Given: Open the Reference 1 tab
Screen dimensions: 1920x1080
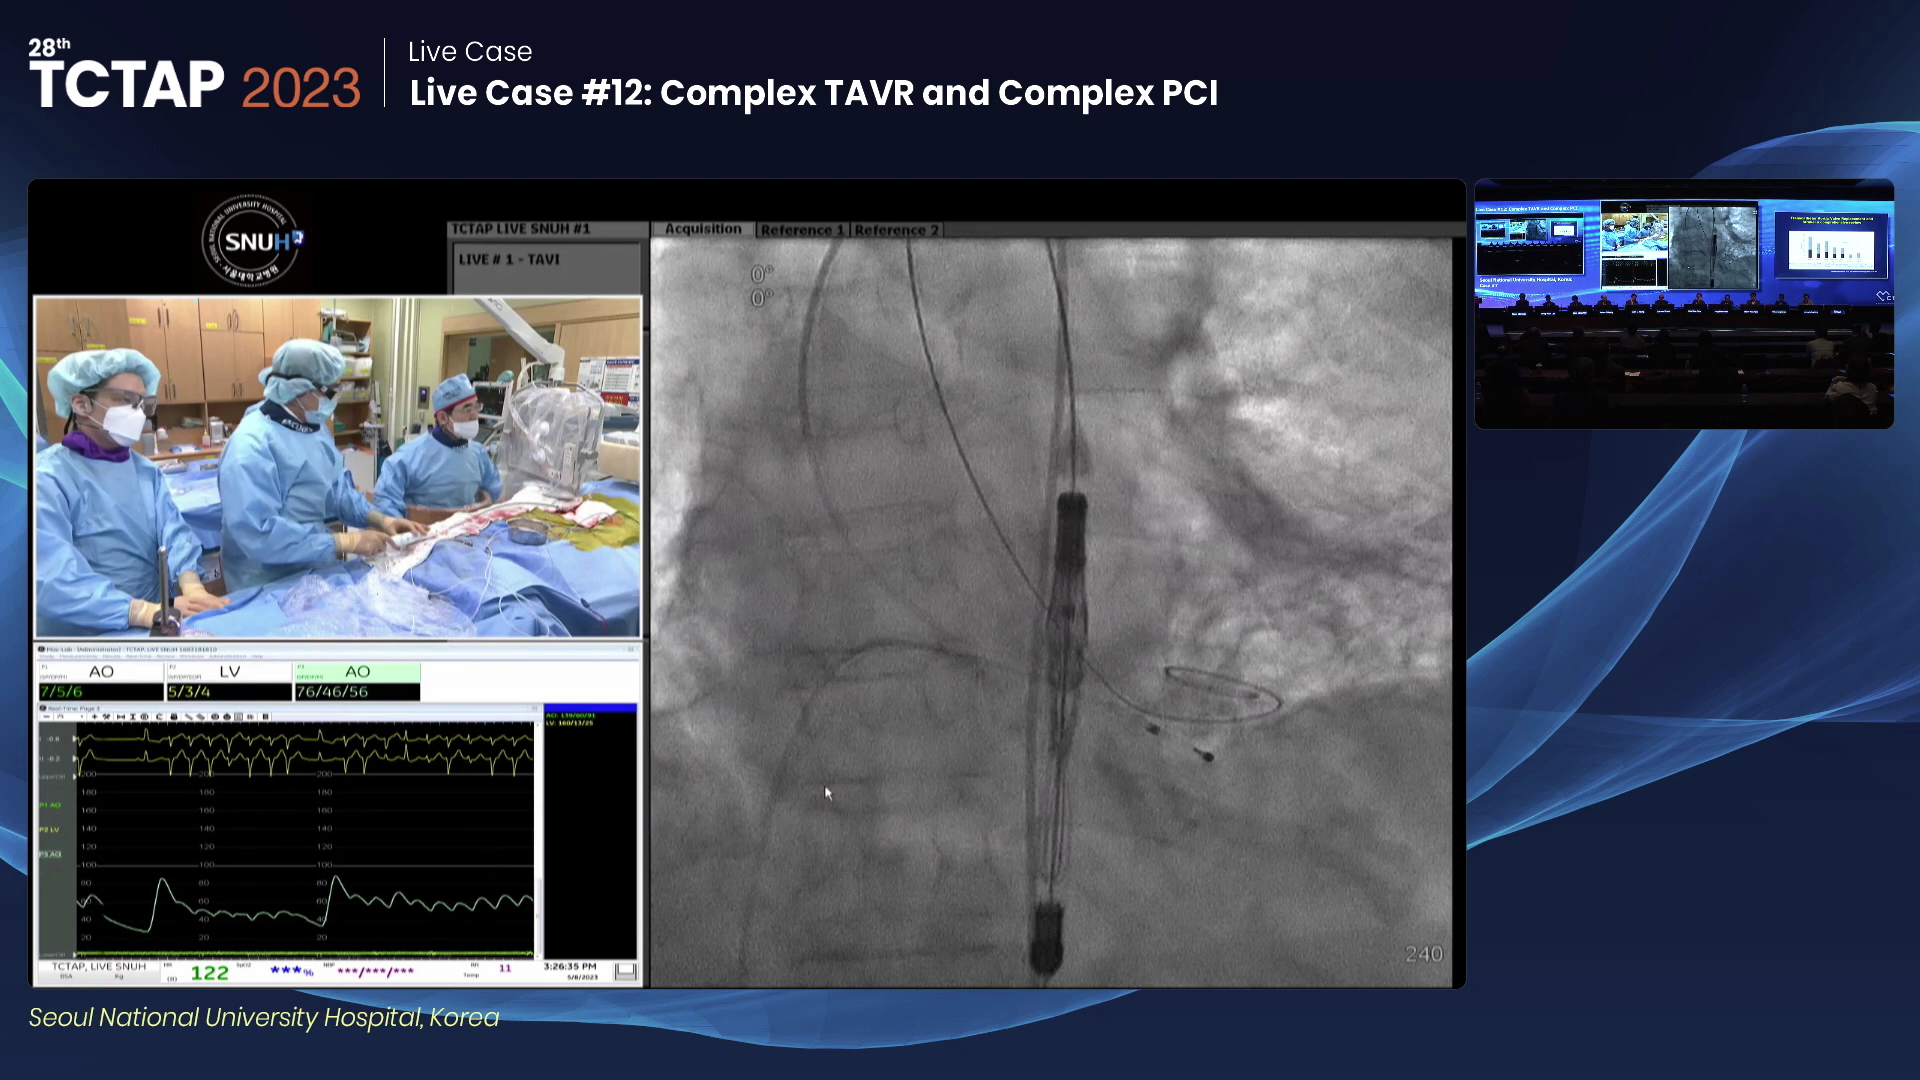Looking at the screenshot, I should [x=802, y=230].
